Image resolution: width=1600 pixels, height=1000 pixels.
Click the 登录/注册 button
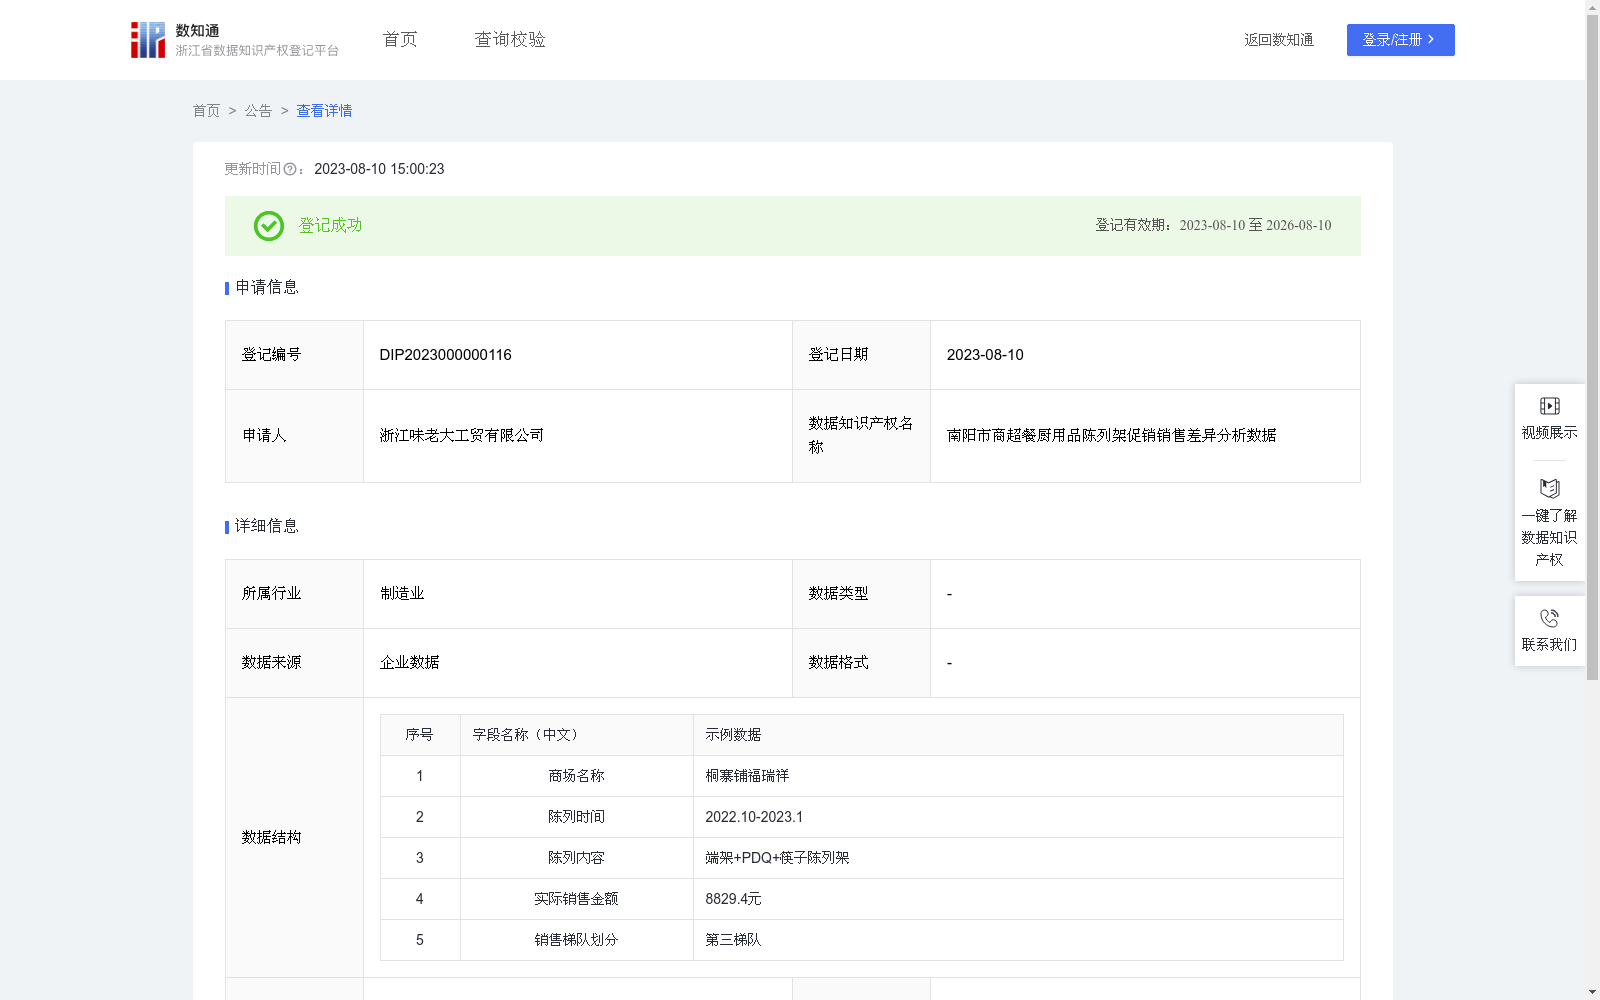[x=1400, y=40]
